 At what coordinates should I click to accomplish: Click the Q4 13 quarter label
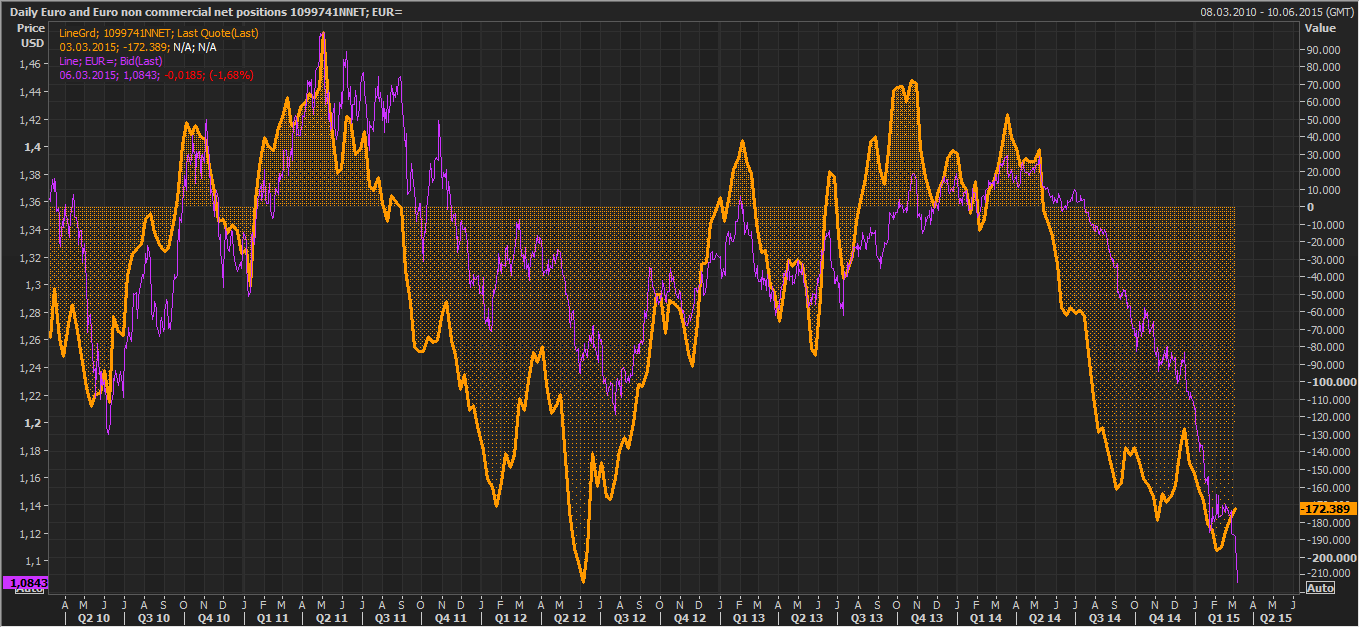pos(926,618)
